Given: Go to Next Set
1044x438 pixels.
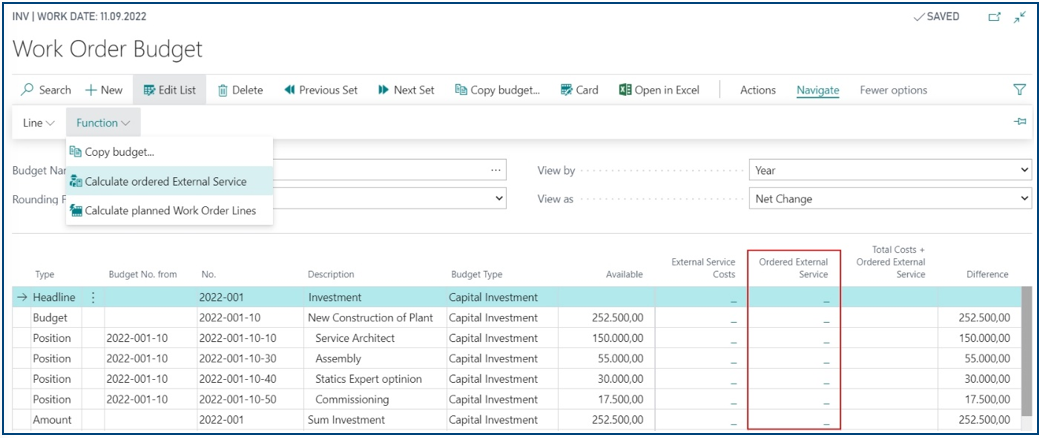Looking at the screenshot, I should pyautogui.click(x=406, y=90).
